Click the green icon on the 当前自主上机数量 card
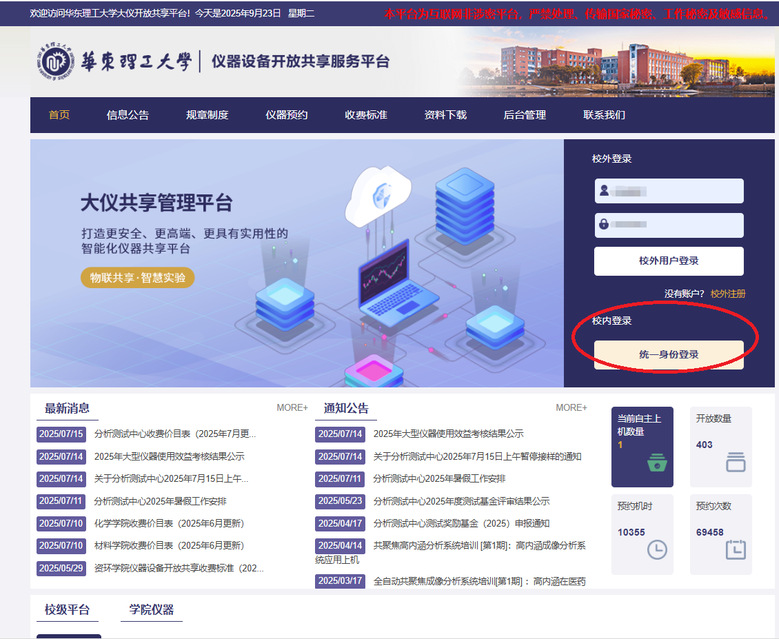This screenshot has height=639, width=779. click(x=656, y=462)
